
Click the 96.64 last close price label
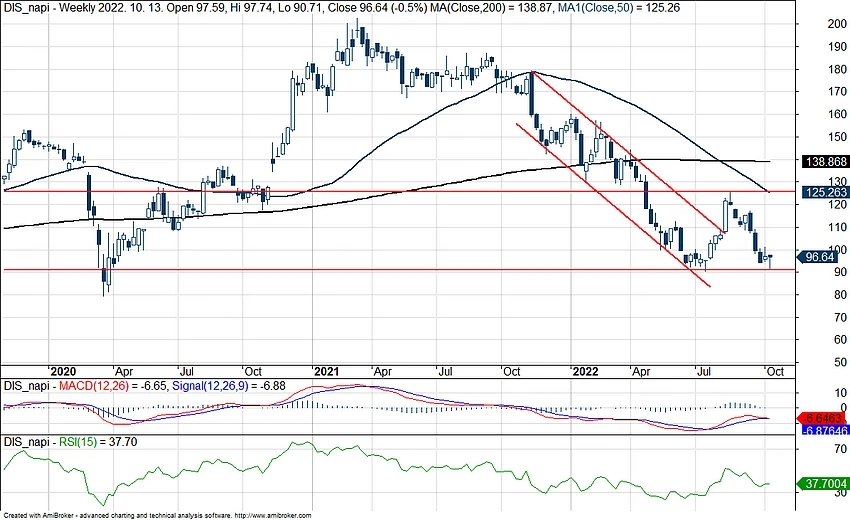[818, 257]
